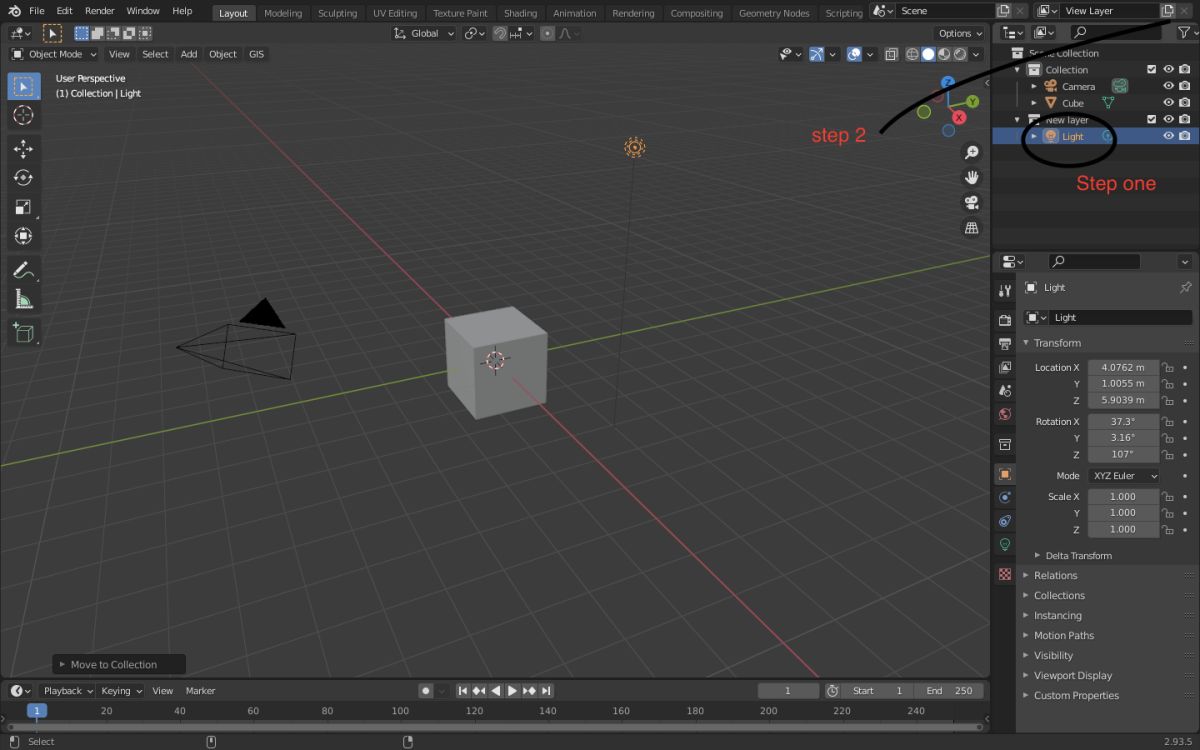Click the viewport pan hand icon

[x=971, y=177]
